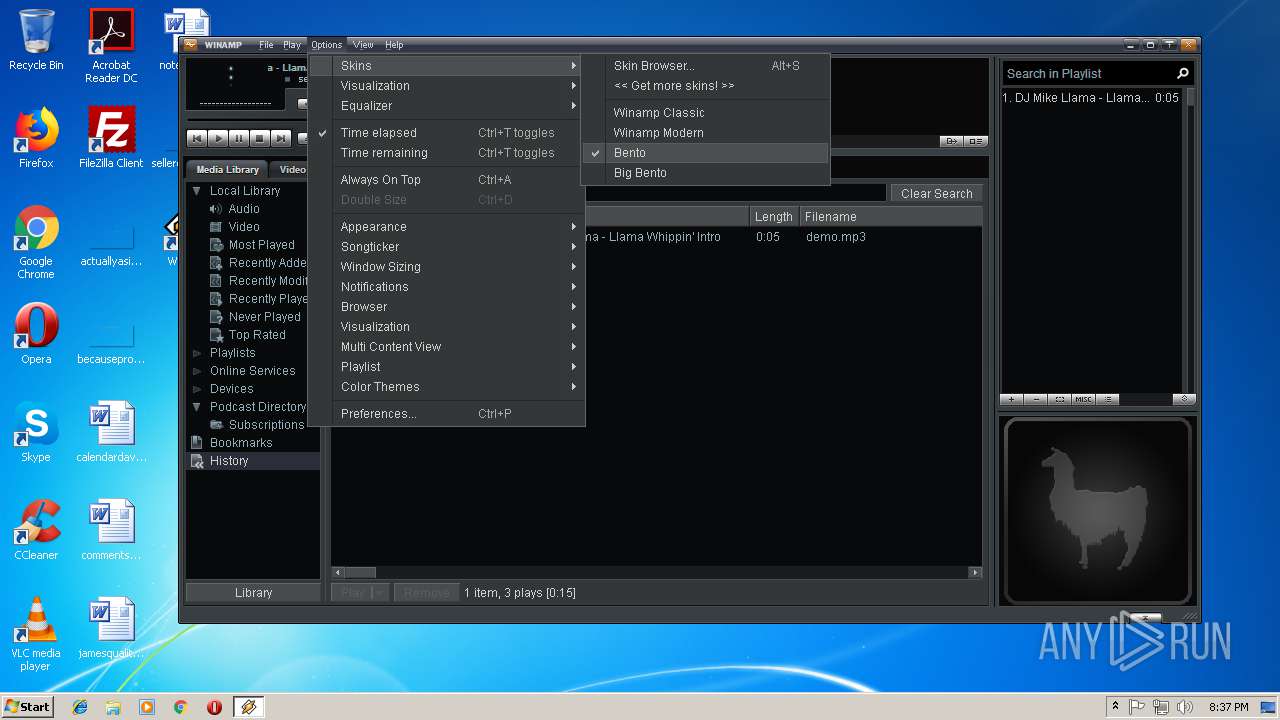This screenshot has height=720, width=1280.
Task: Switch to the Media Library tab
Action: pos(227,170)
